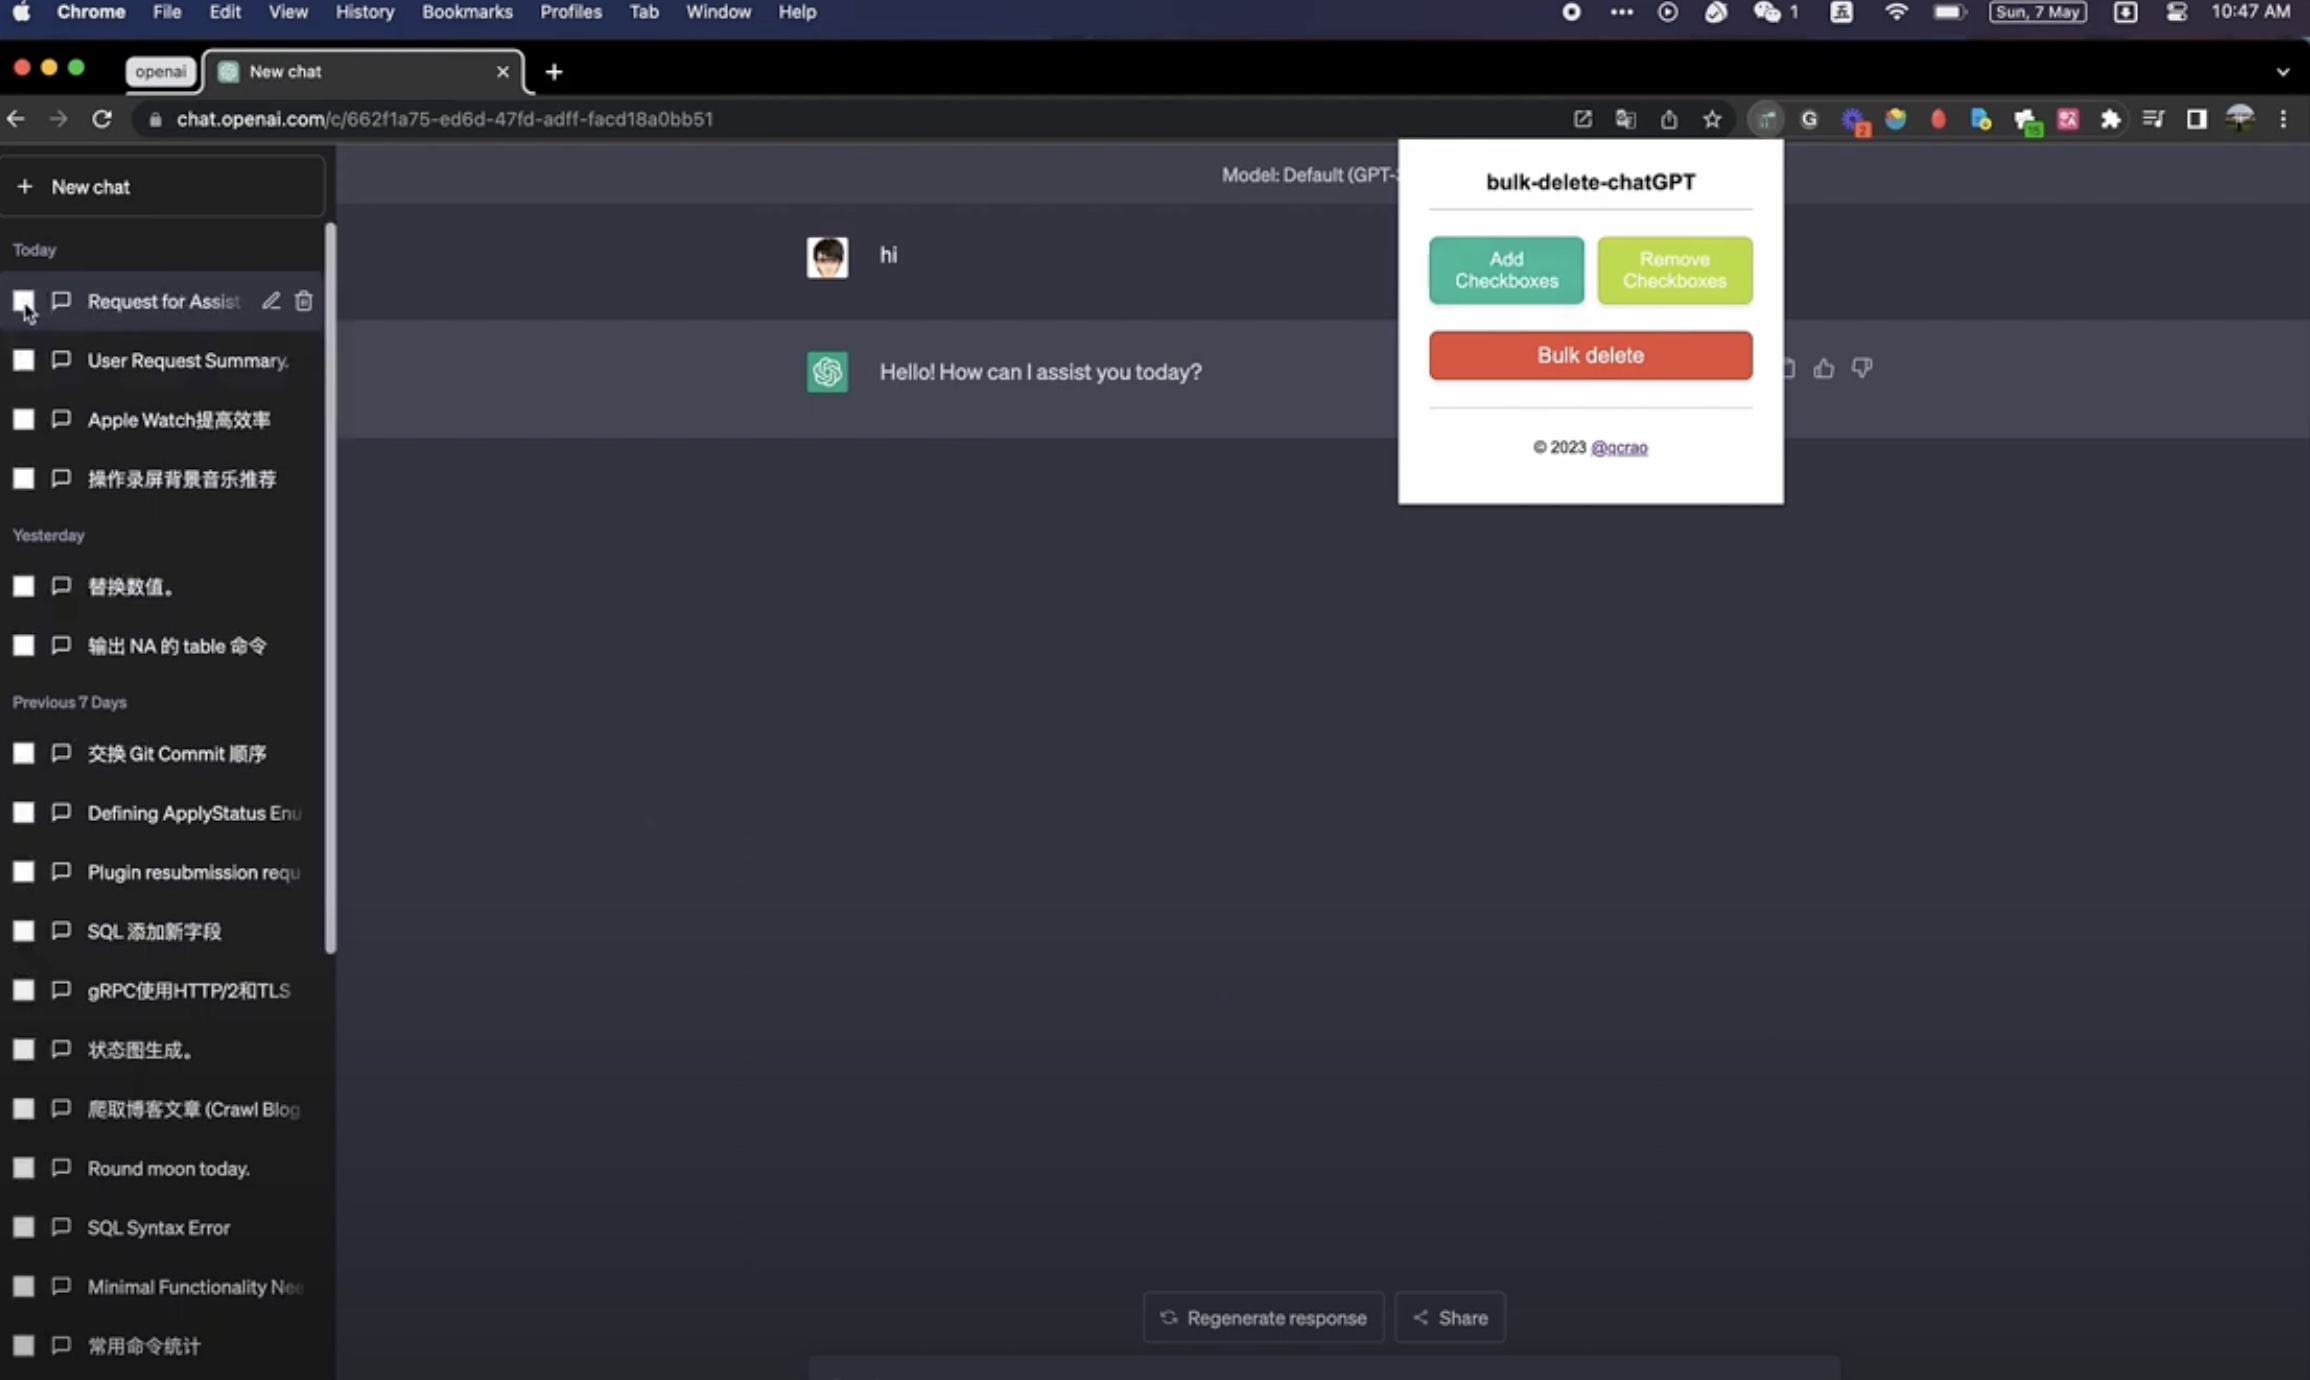Click the trash icon on Request for Assist chat

(x=304, y=301)
